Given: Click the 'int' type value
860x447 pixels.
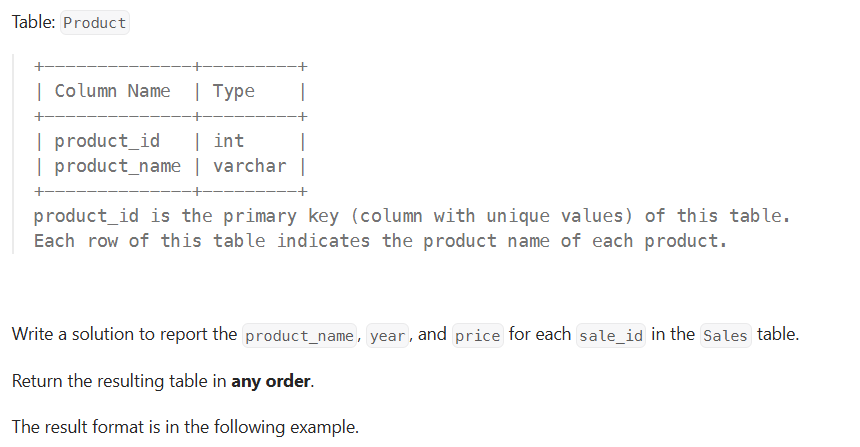Looking at the screenshot, I should click(x=228, y=141).
